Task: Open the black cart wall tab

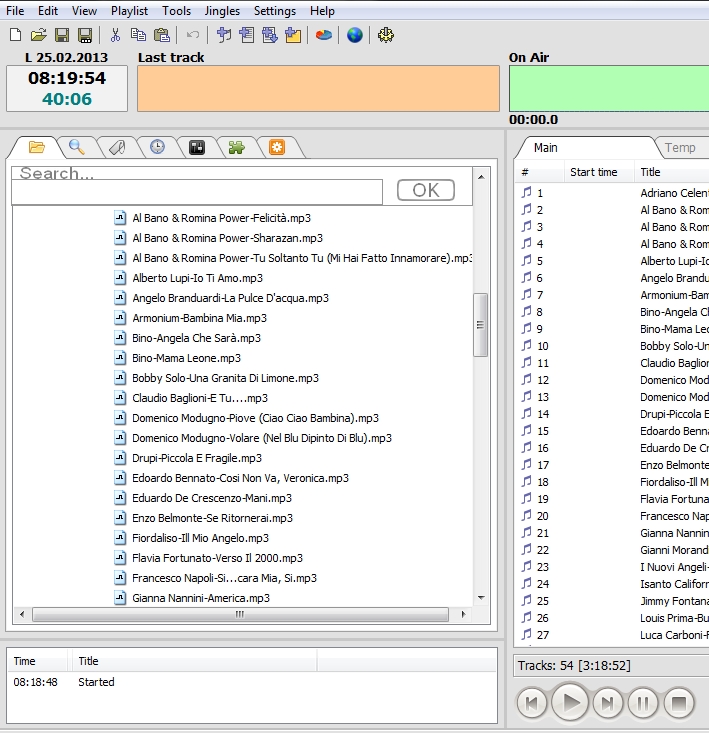Action: point(197,148)
